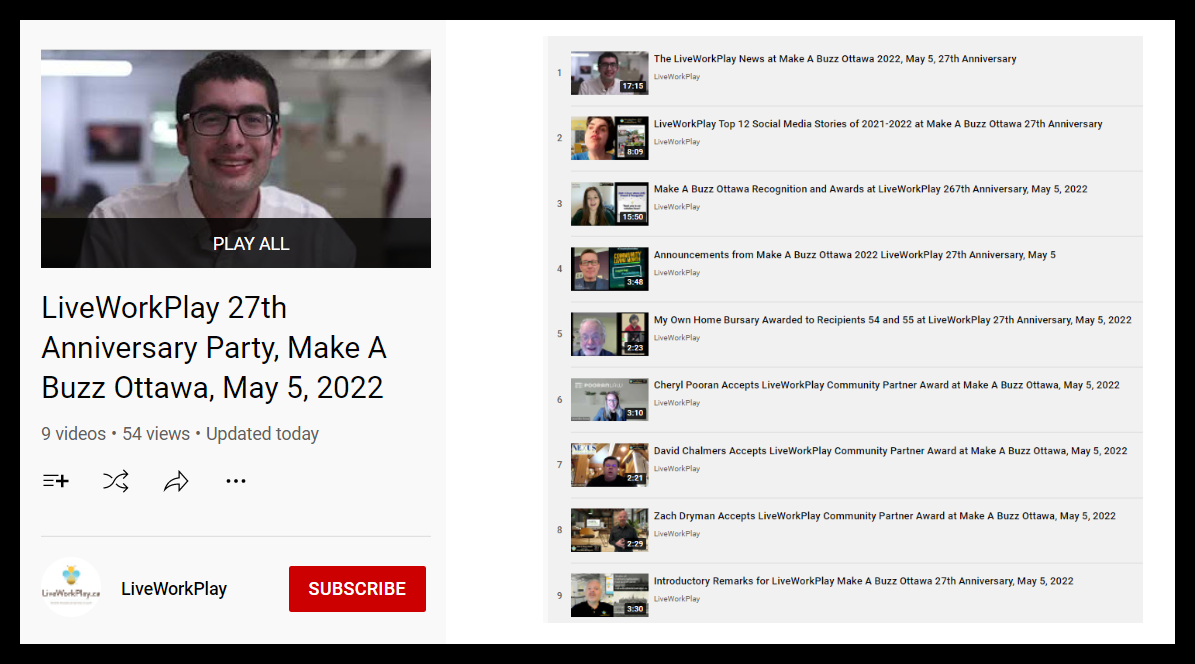Open thumbnail of the 2:21 David Chalmers video
This screenshot has height=664, width=1195.
610,465
